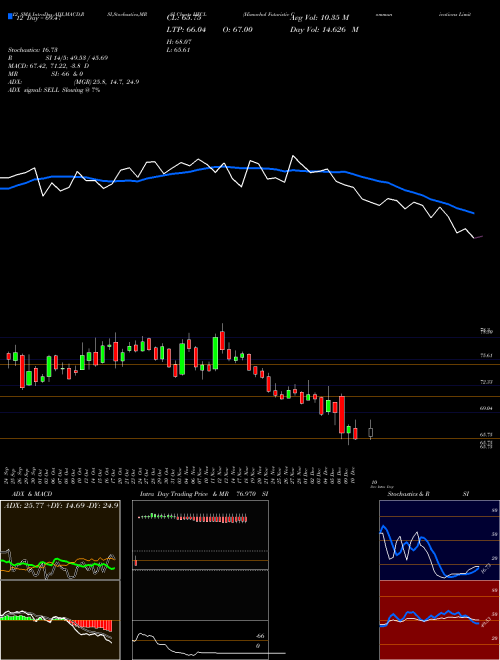
Task: Click the 'MR SI: -66 & 0' line
Action: 45,74
